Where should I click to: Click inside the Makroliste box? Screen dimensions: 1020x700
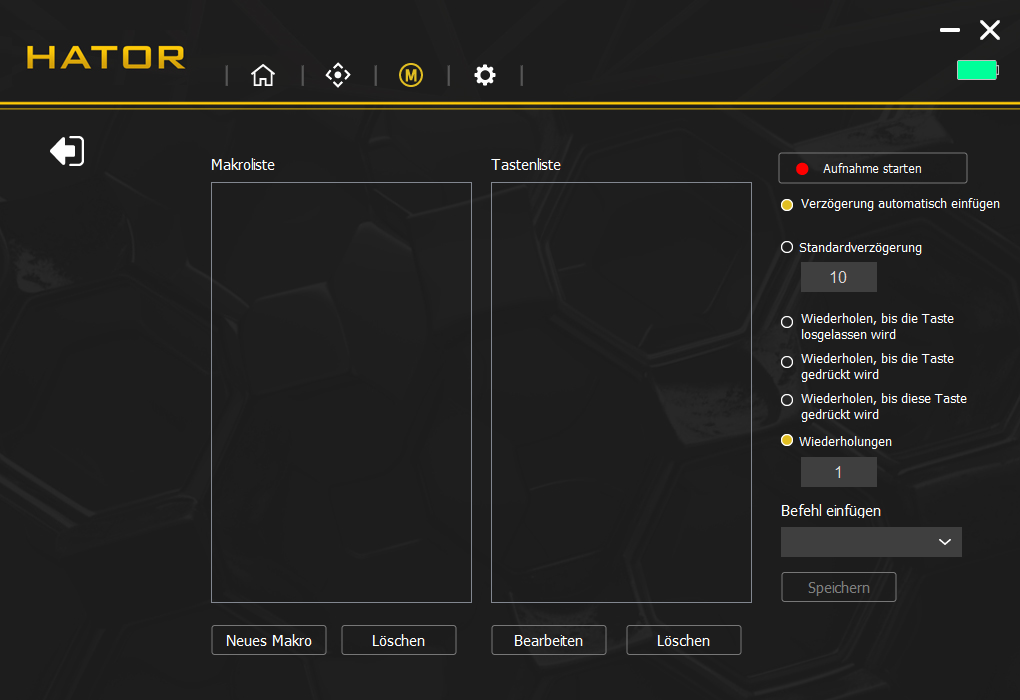coord(342,392)
